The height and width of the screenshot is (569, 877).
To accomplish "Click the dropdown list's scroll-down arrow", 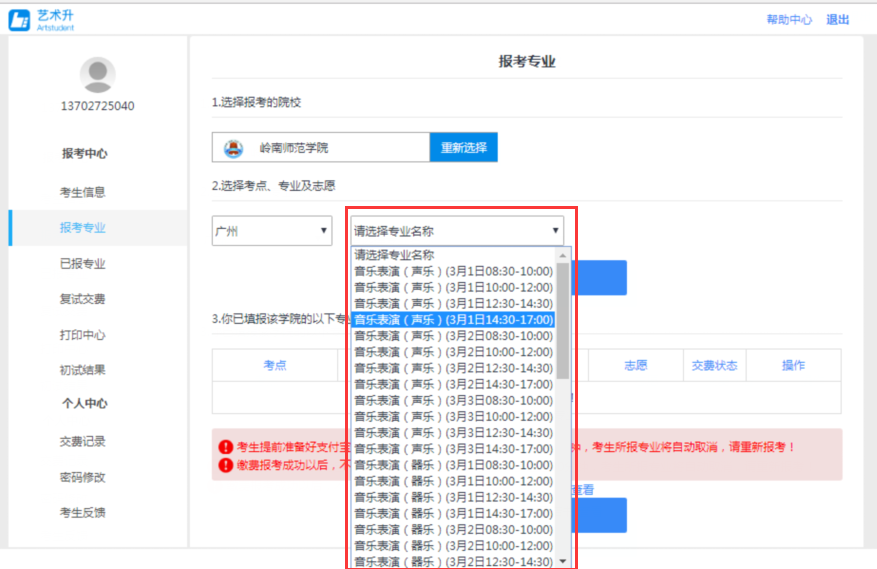I will 563,560.
